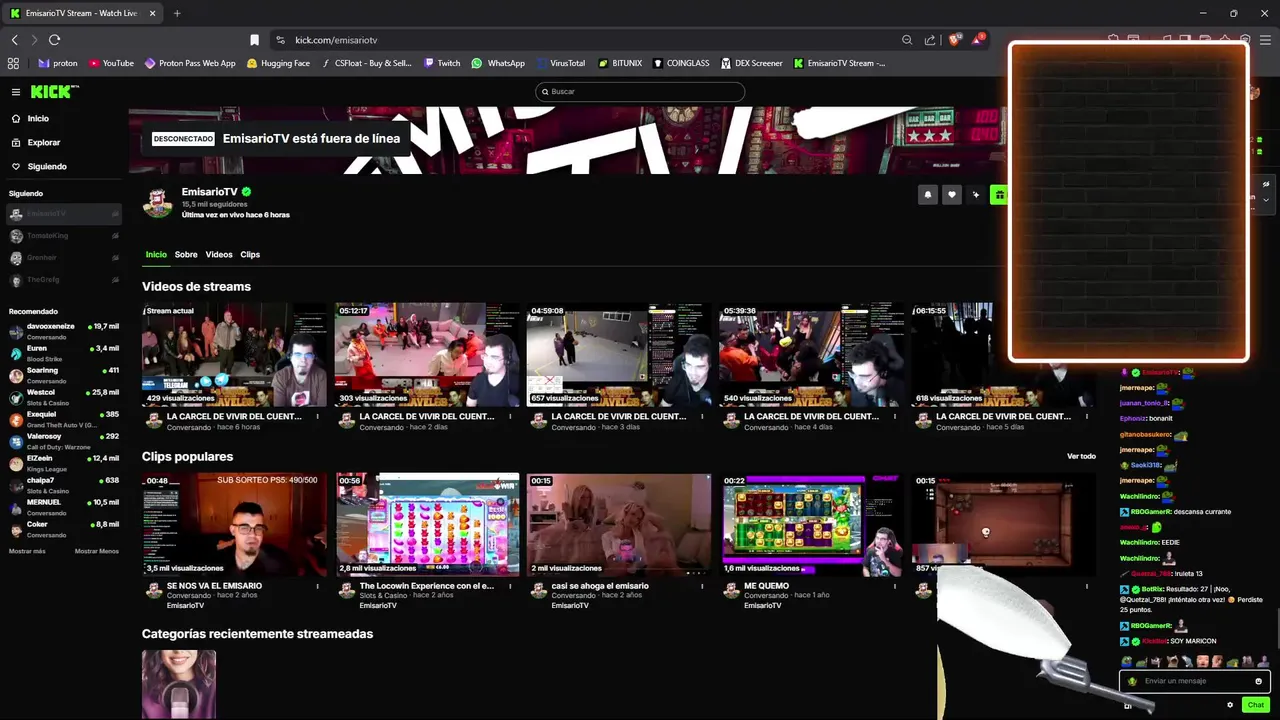This screenshot has height=720, width=1280.
Task: Open 'casi se ahoga el emisario' clip title
Action: 600,586
